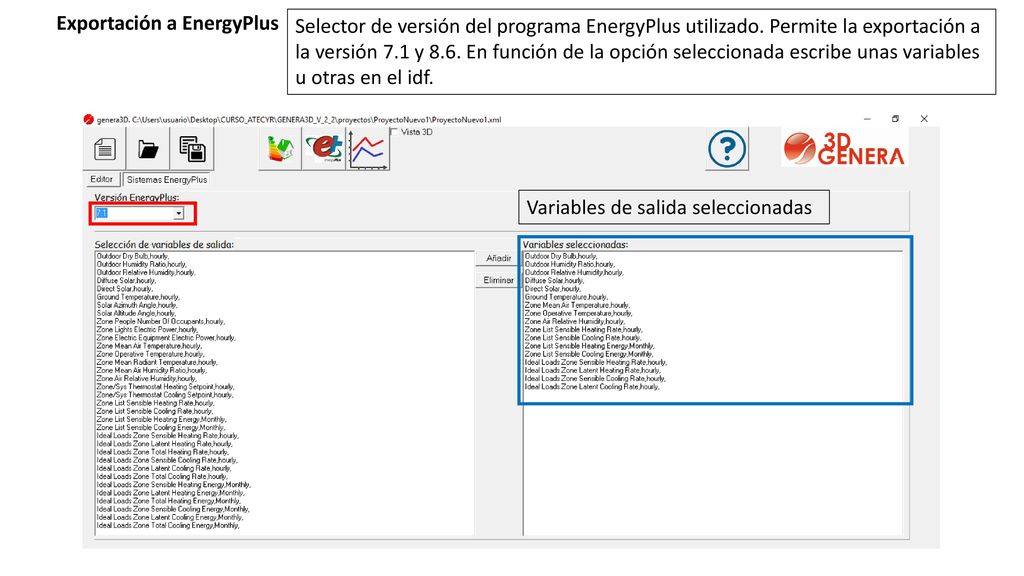This screenshot has width=1024, height=576.
Task: Select Zone Operative Temperature,hourly under Selección de variables
Action: click(x=151, y=354)
